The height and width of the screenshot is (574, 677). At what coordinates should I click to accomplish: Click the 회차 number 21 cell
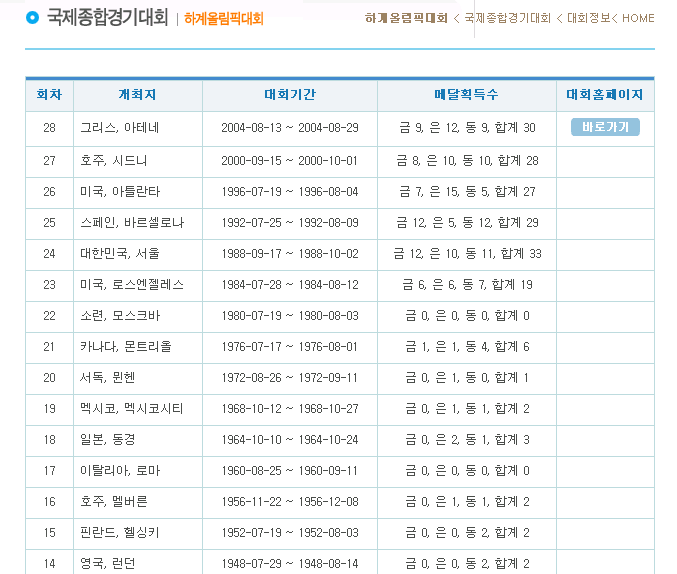coord(49,347)
